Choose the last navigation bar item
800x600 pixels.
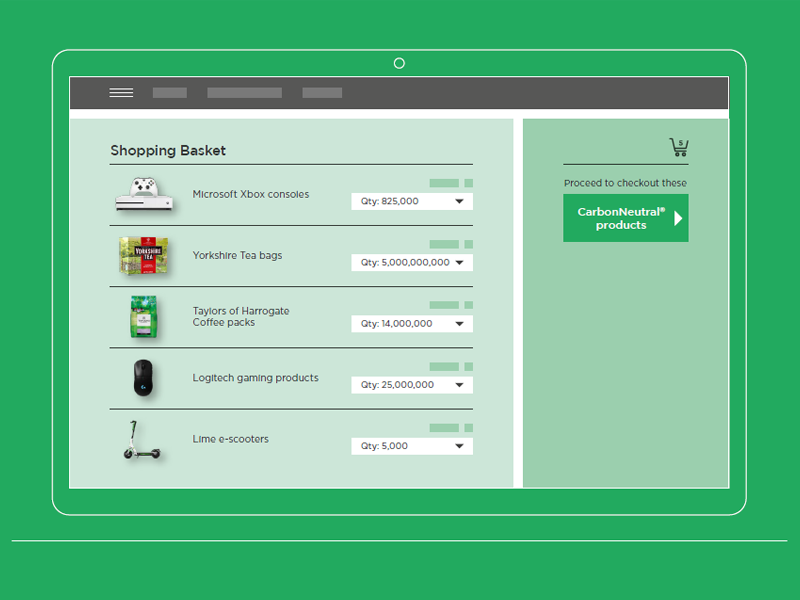[322, 93]
